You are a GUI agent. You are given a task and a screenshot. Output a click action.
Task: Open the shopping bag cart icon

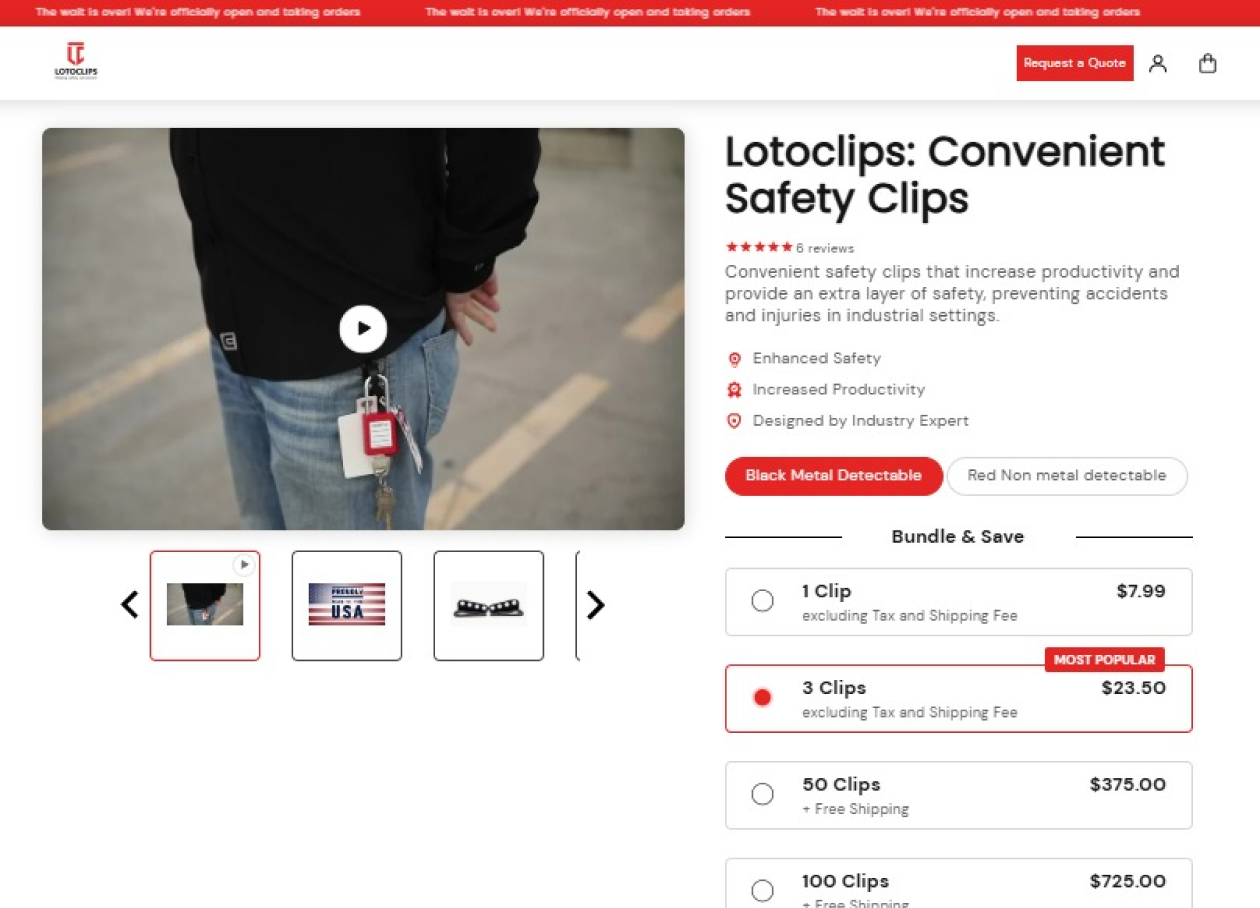(1208, 63)
